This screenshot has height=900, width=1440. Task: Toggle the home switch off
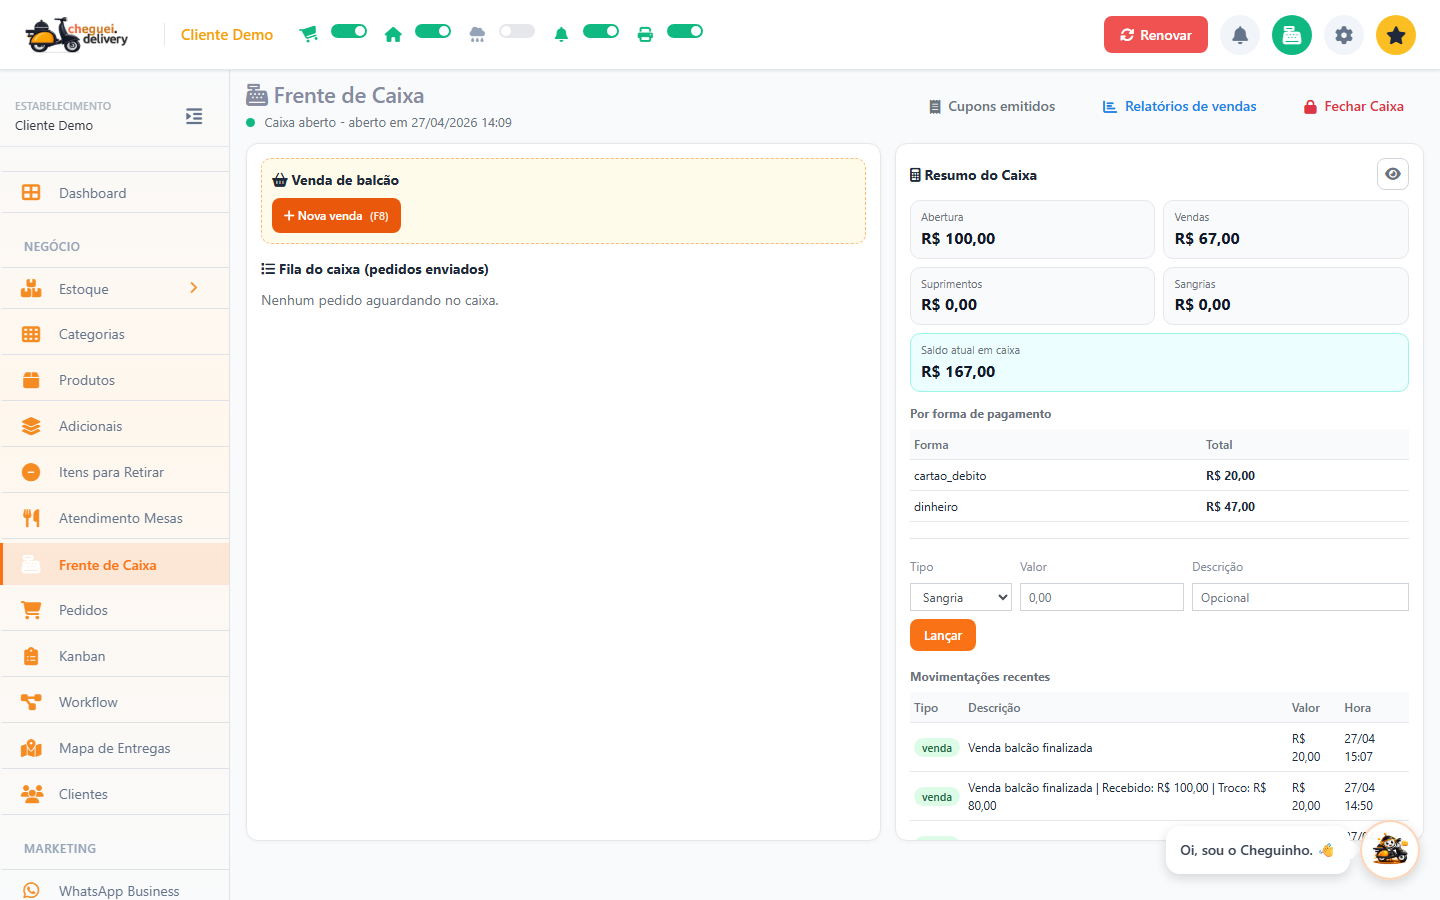pyautogui.click(x=433, y=31)
